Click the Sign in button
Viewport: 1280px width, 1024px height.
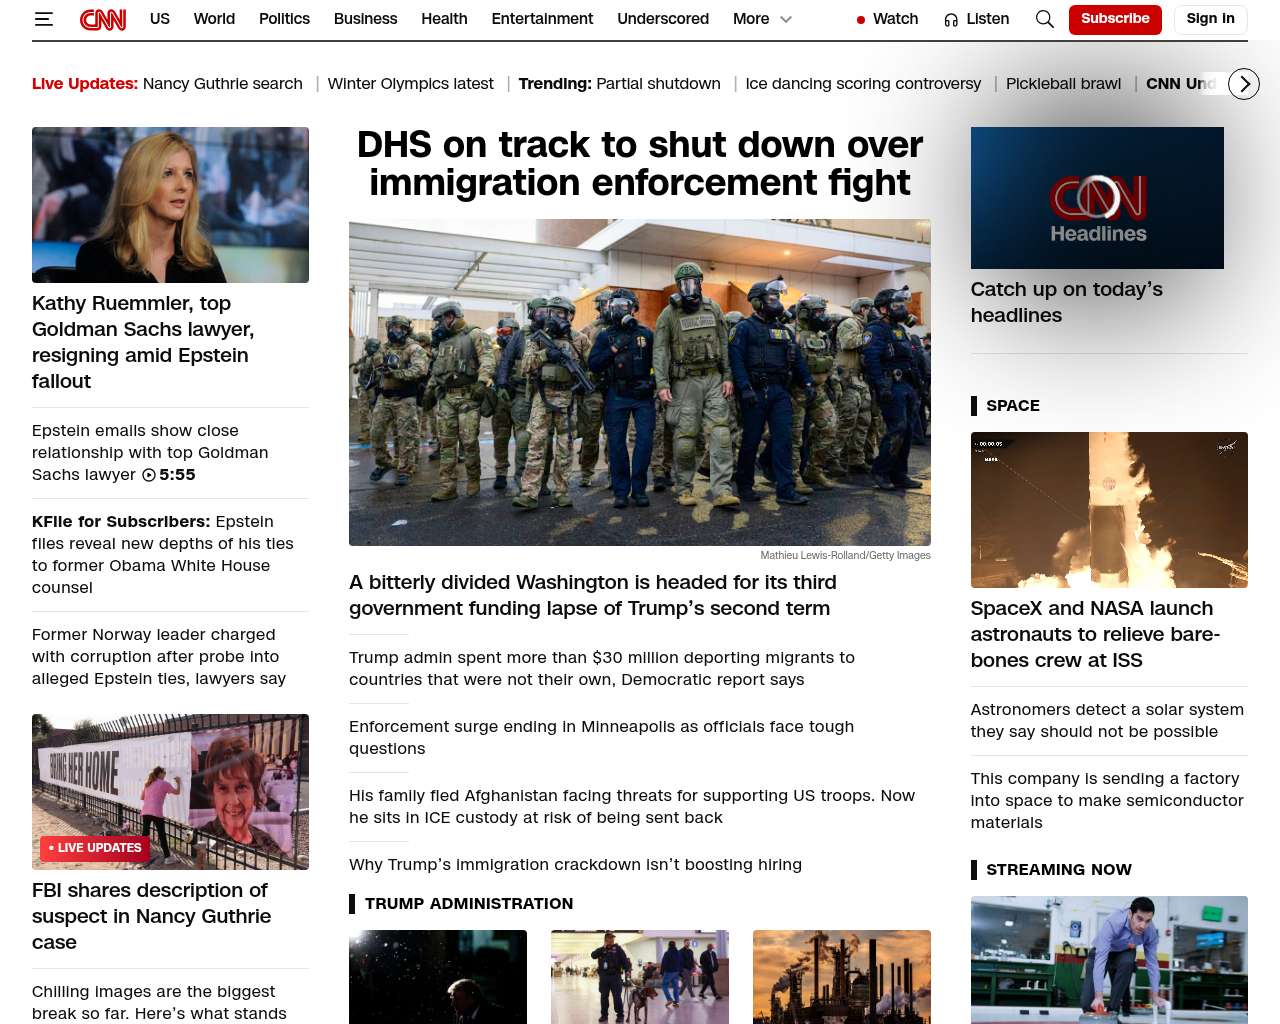tap(1210, 19)
